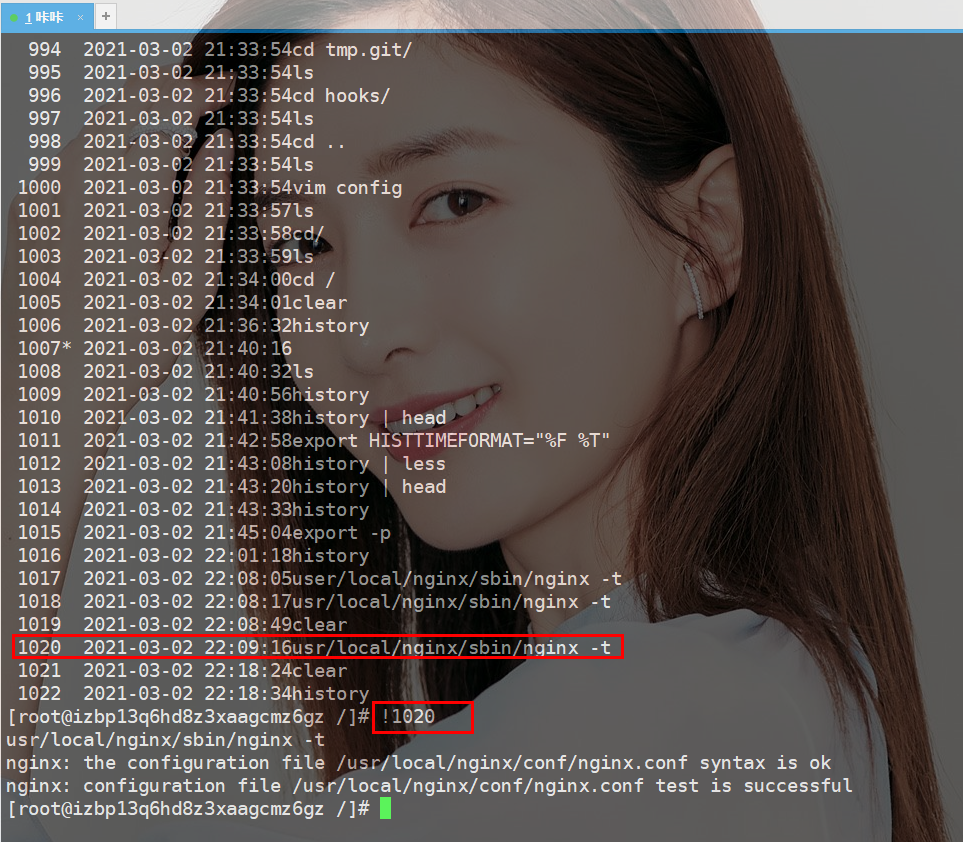Click line 1019 clear

182,625
